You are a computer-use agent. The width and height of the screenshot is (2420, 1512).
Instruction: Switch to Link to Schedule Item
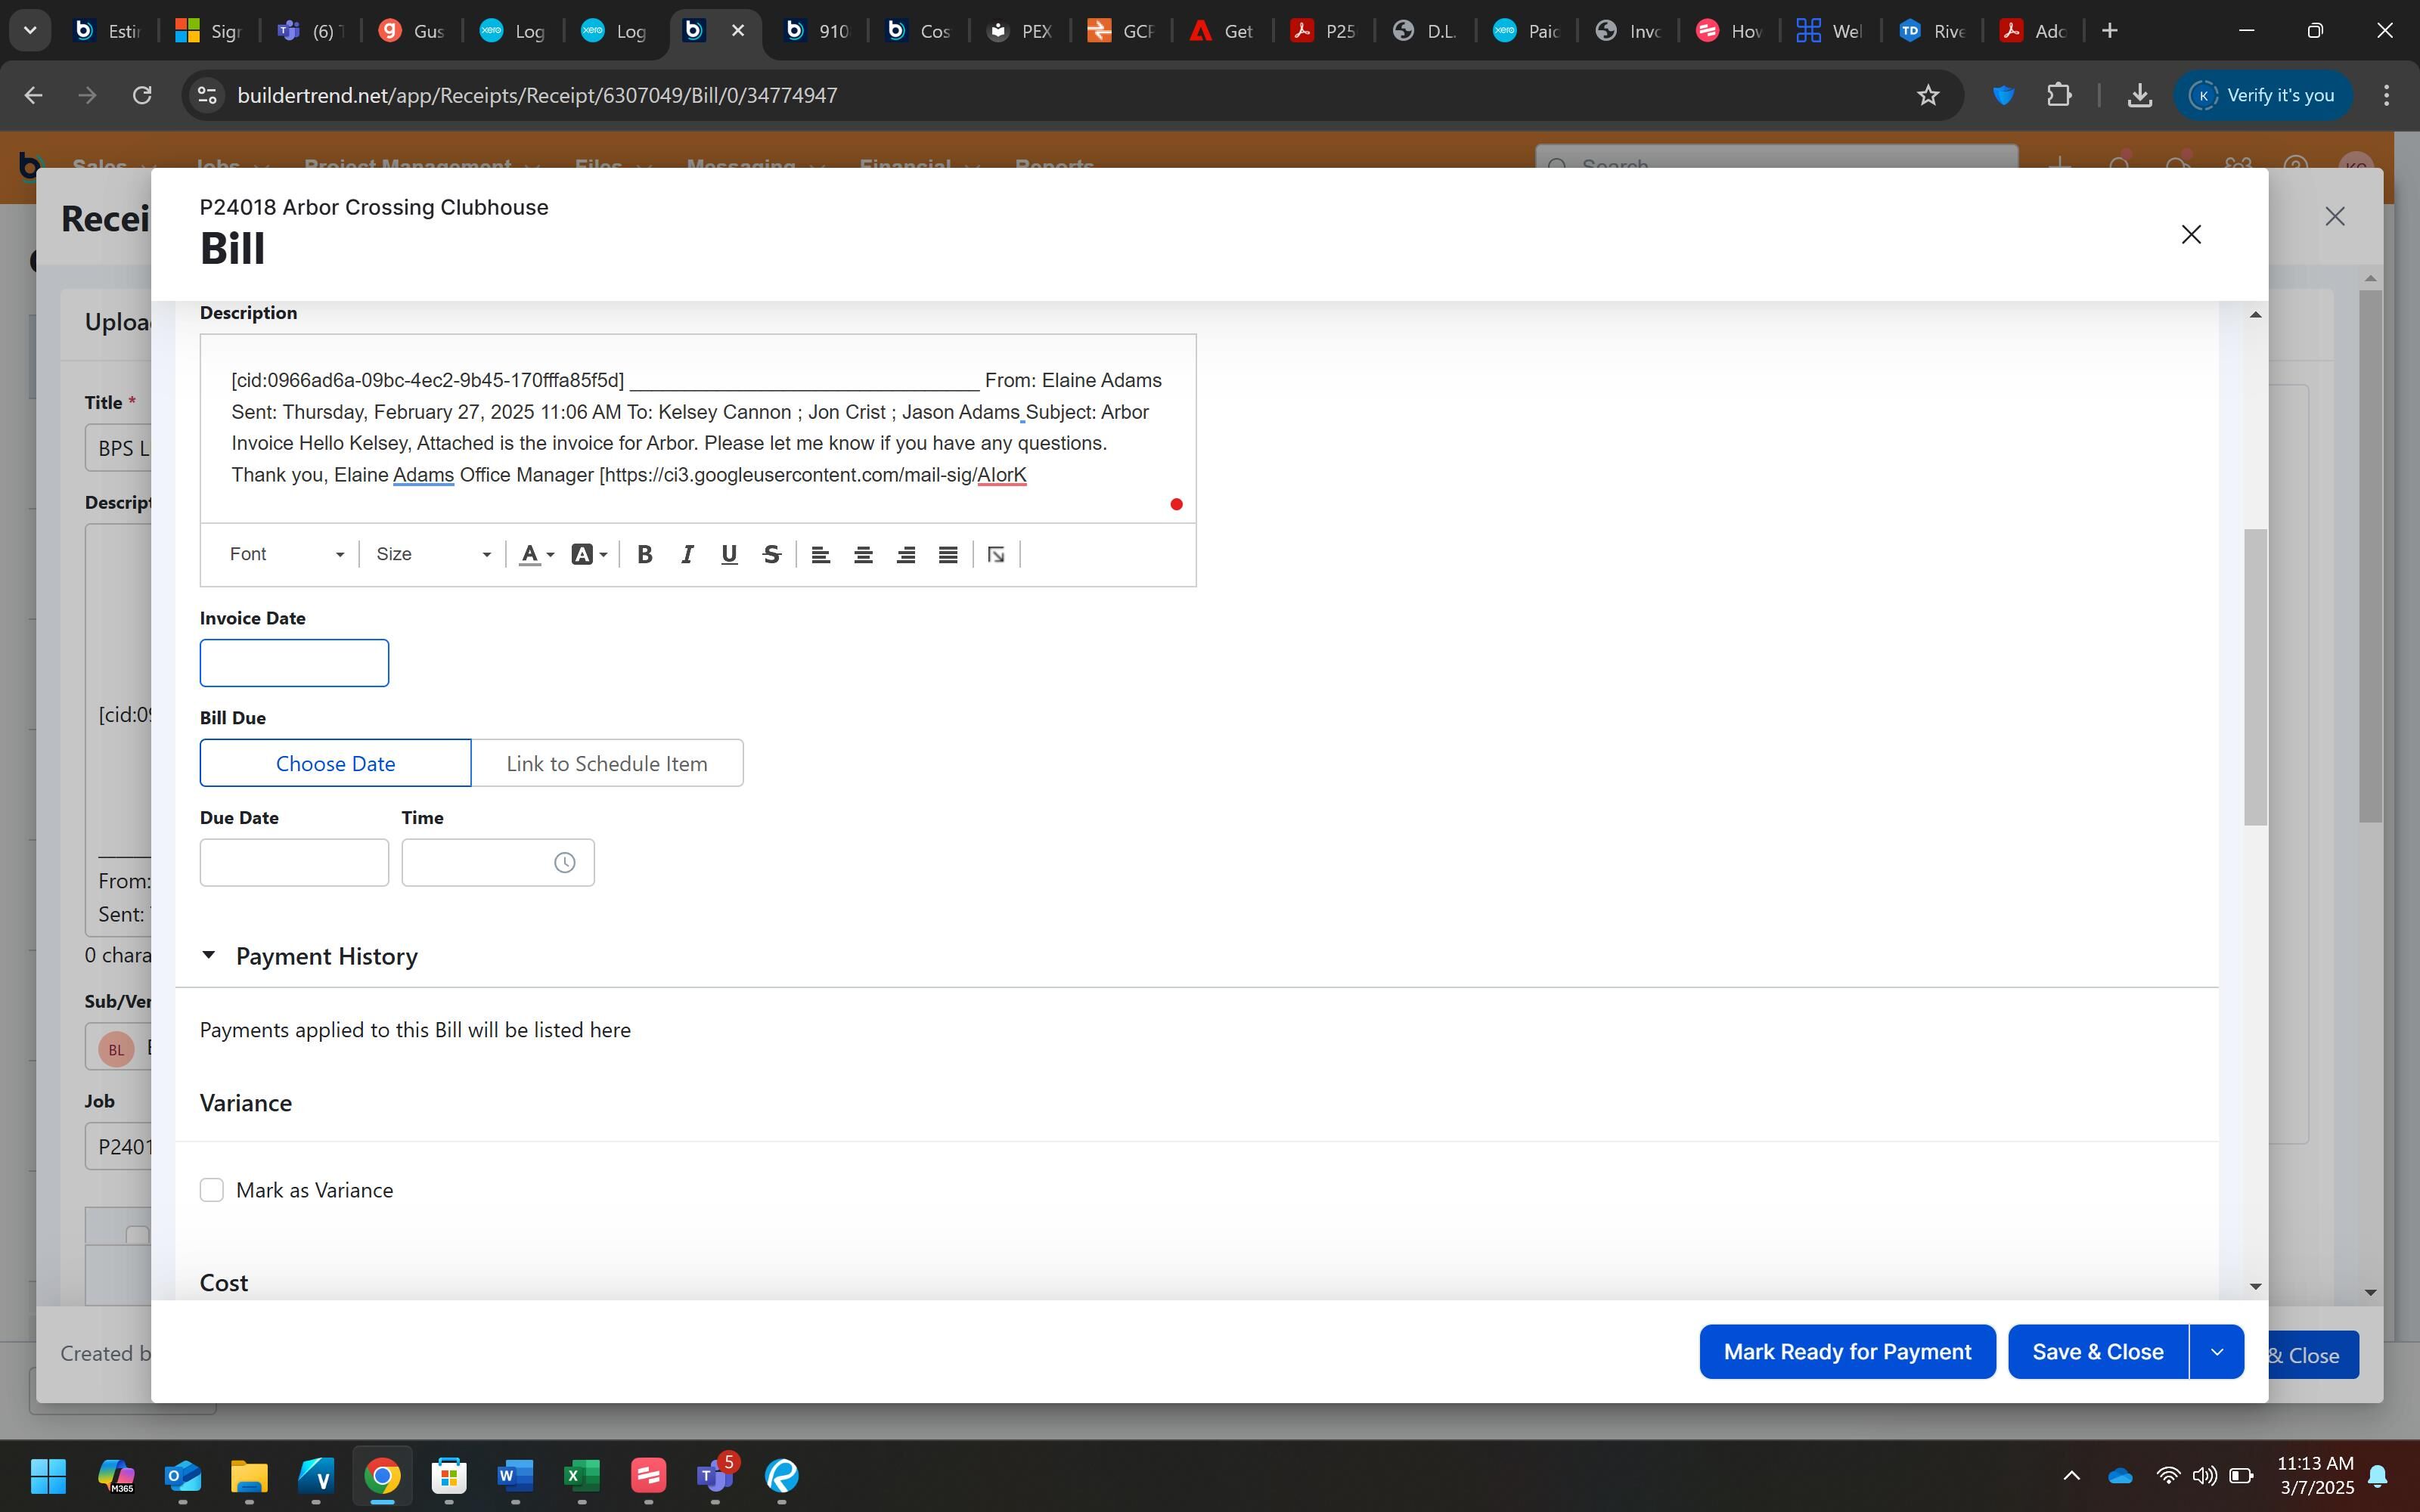[x=607, y=764]
